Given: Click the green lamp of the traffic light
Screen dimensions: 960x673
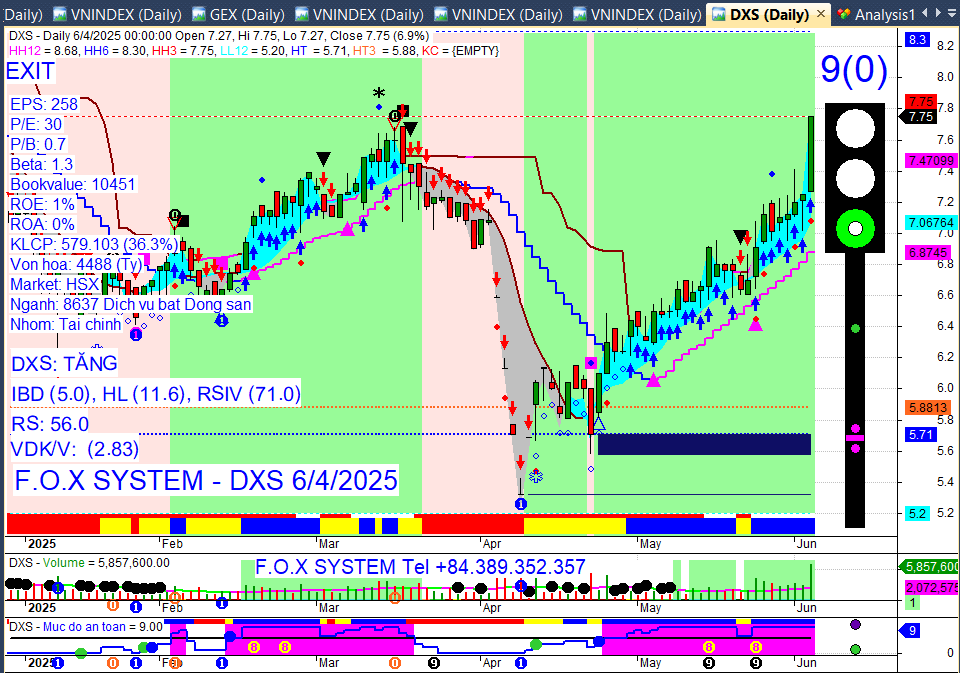Looking at the screenshot, I should point(855,229).
